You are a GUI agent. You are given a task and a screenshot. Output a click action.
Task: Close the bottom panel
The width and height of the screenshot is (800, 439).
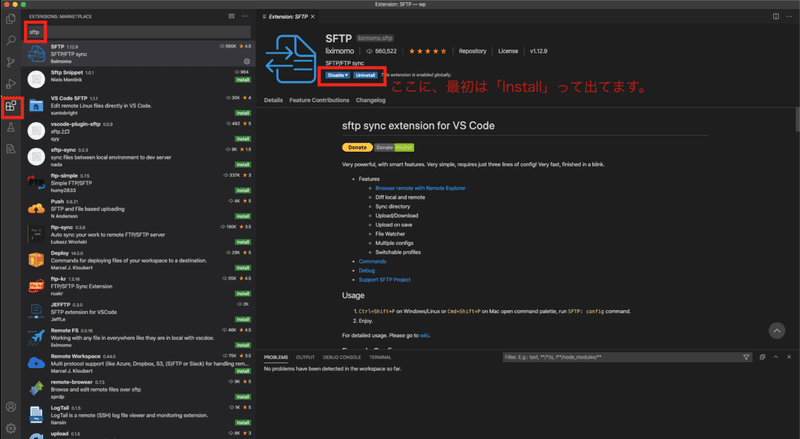click(789, 357)
